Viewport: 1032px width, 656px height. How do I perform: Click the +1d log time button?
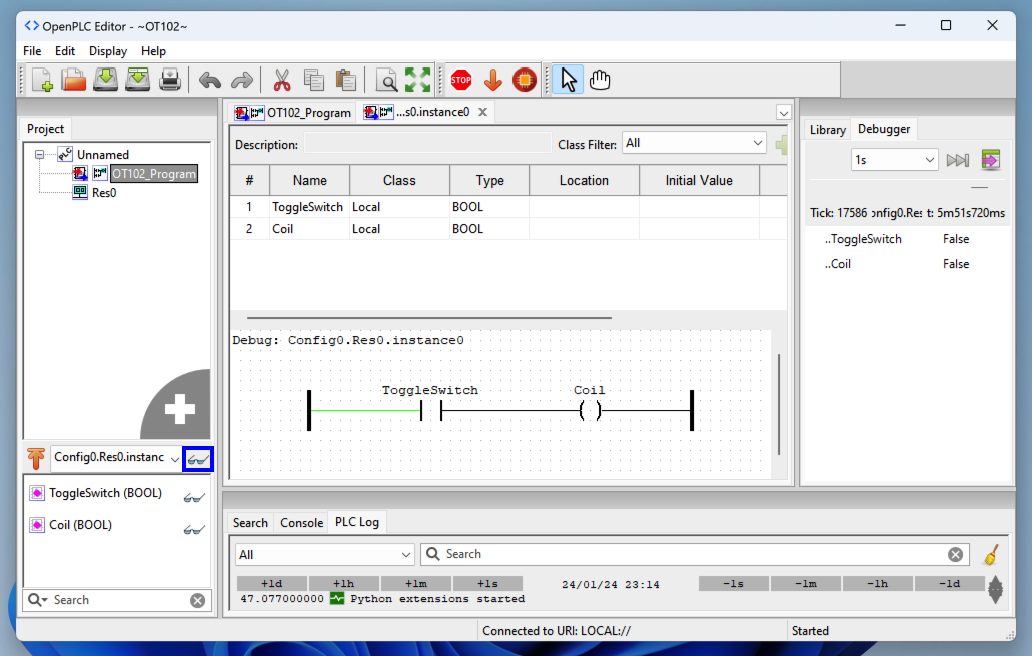click(x=272, y=584)
